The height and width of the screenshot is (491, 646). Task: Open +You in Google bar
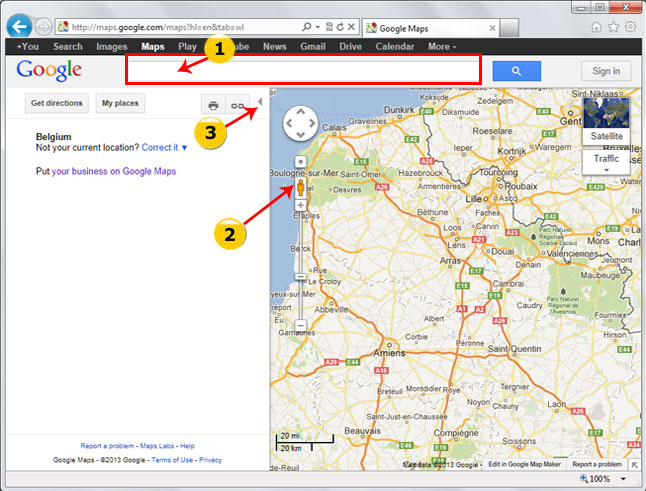click(x=28, y=47)
